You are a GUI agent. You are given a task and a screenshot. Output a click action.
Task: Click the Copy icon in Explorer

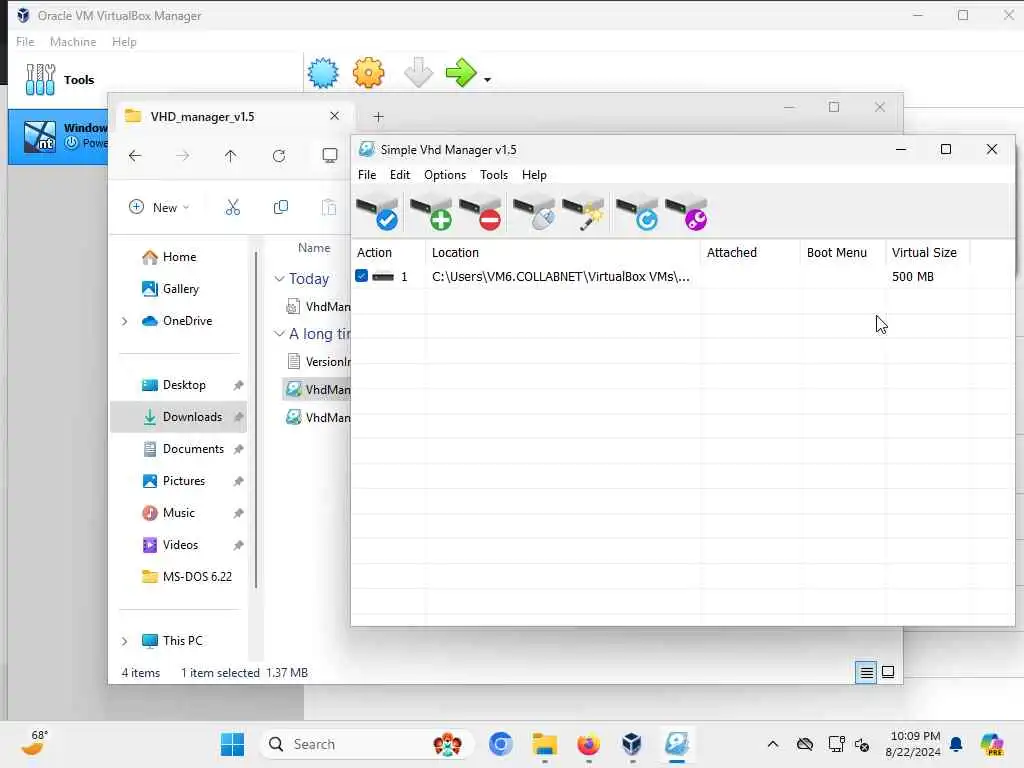(281, 207)
